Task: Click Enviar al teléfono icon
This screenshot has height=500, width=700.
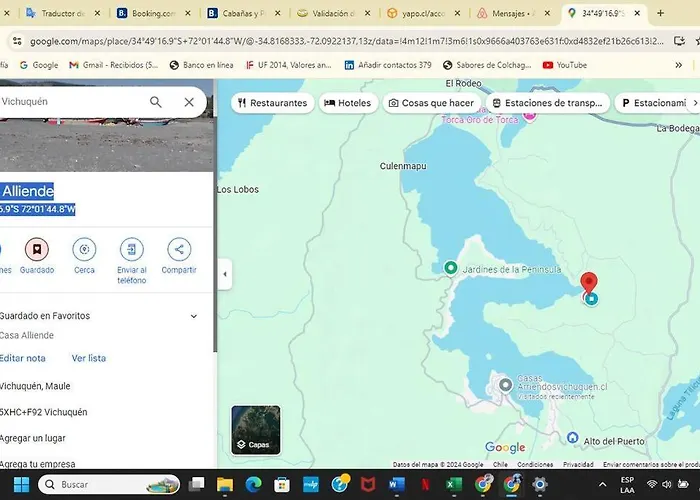Action: pyautogui.click(x=132, y=249)
